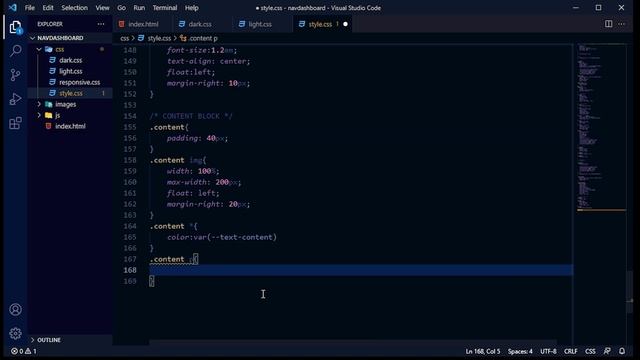
Task: Open dark.css in the explorer tree
Action: pos(70,60)
